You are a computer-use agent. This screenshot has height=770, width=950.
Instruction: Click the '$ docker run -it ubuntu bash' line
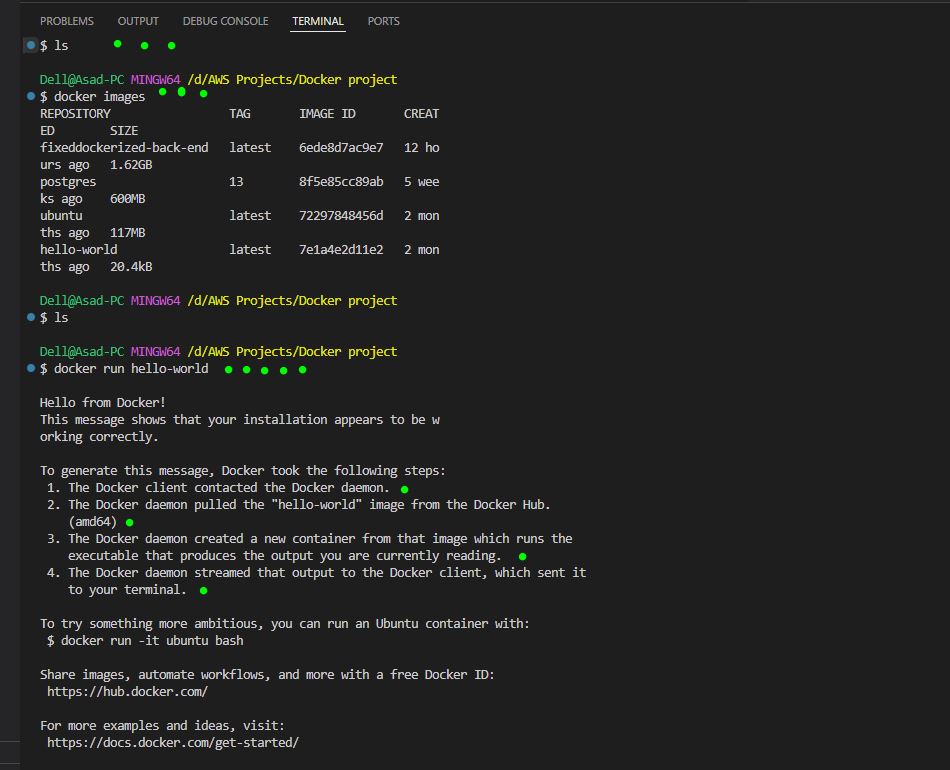[x=145, y=640]
